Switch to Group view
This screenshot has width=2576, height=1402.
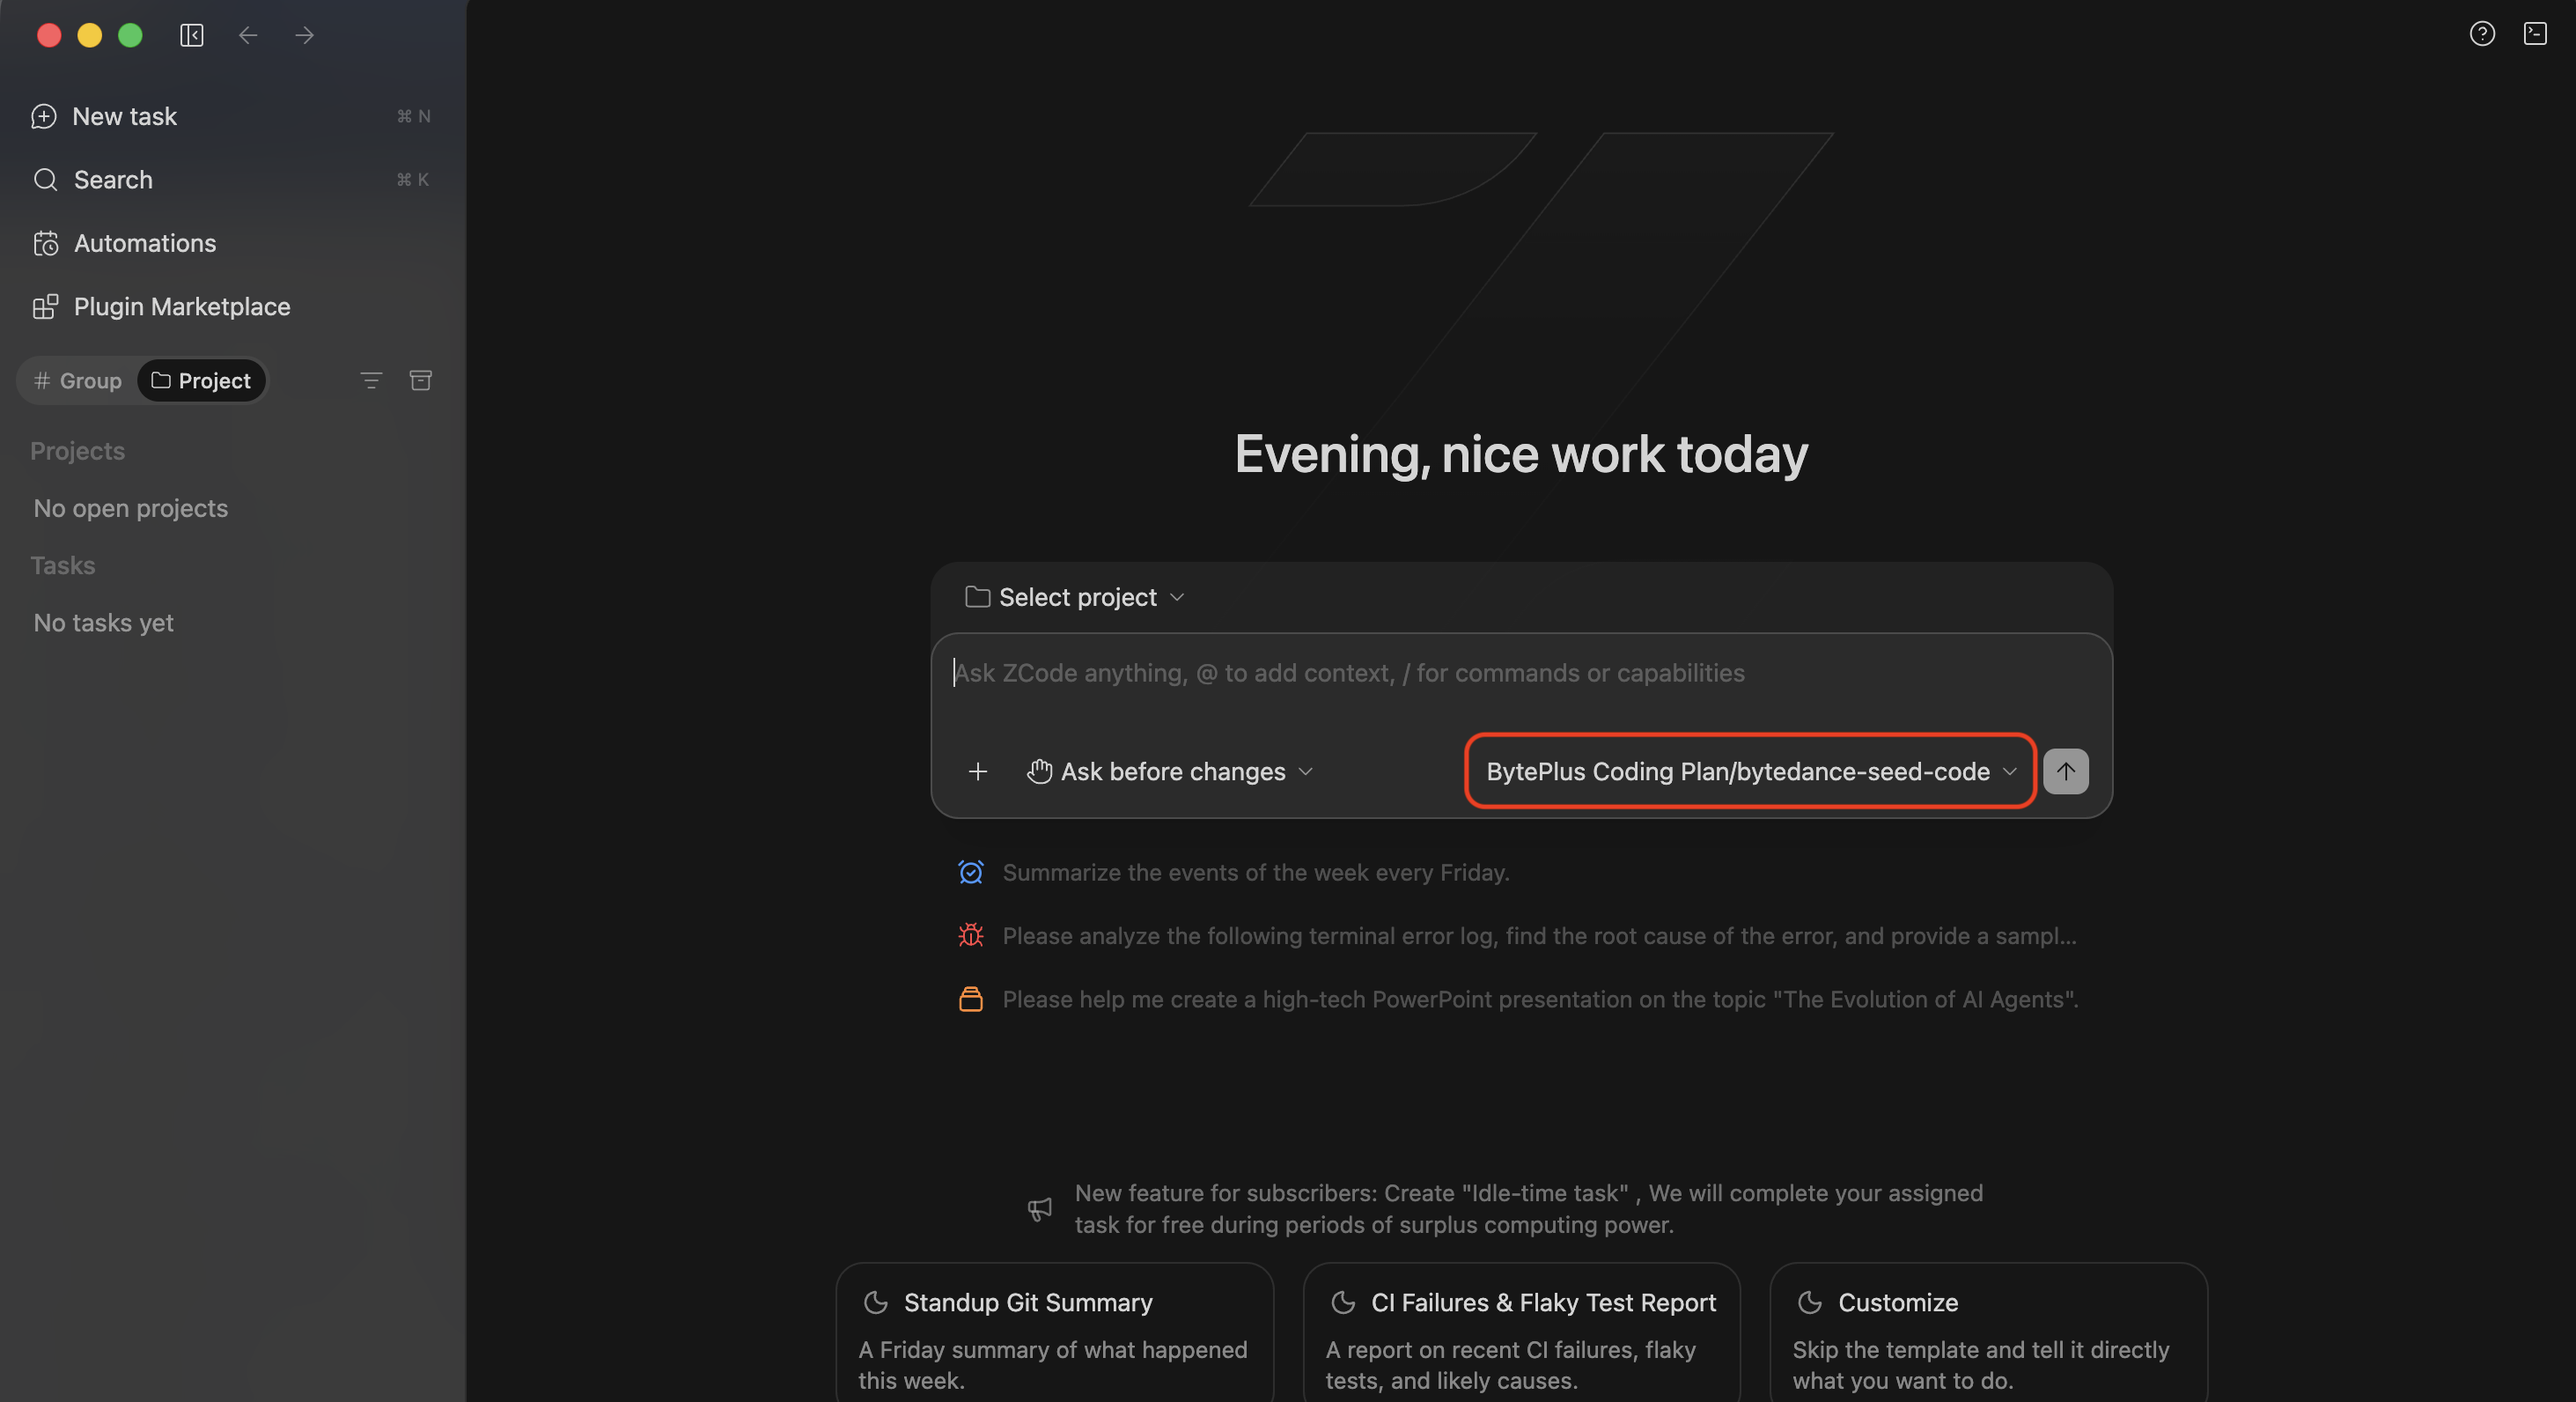click(77, 381)
